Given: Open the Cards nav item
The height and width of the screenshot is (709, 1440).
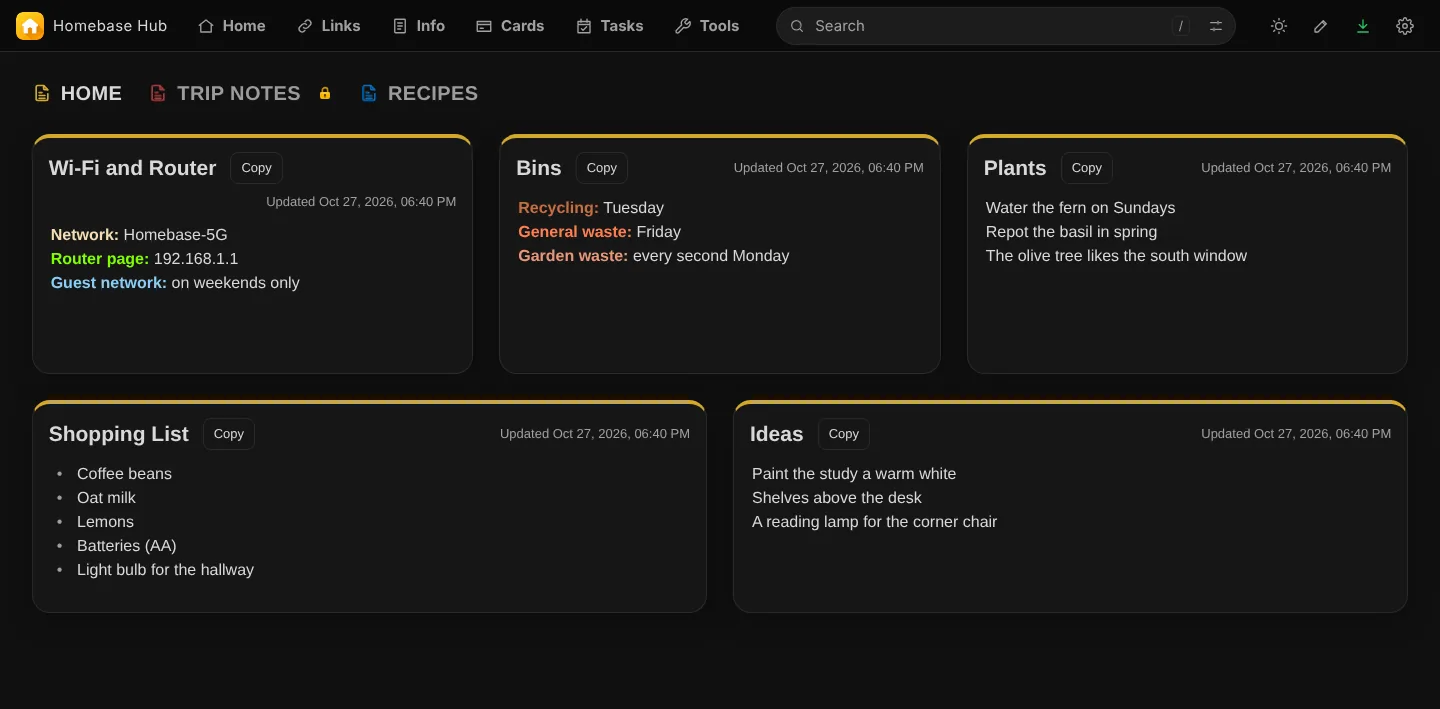Looking at the screenshot, I should [510, 26].
